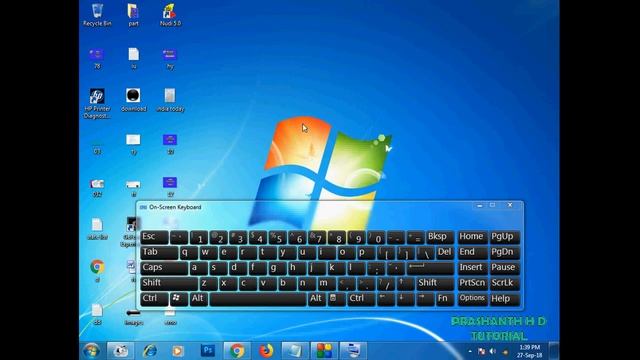Click the Help key

(x=505, y=299)
